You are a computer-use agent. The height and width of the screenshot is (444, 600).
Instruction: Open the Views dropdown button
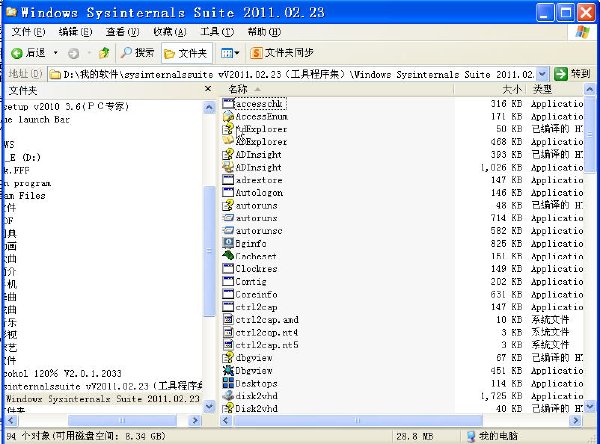[230, 53]
